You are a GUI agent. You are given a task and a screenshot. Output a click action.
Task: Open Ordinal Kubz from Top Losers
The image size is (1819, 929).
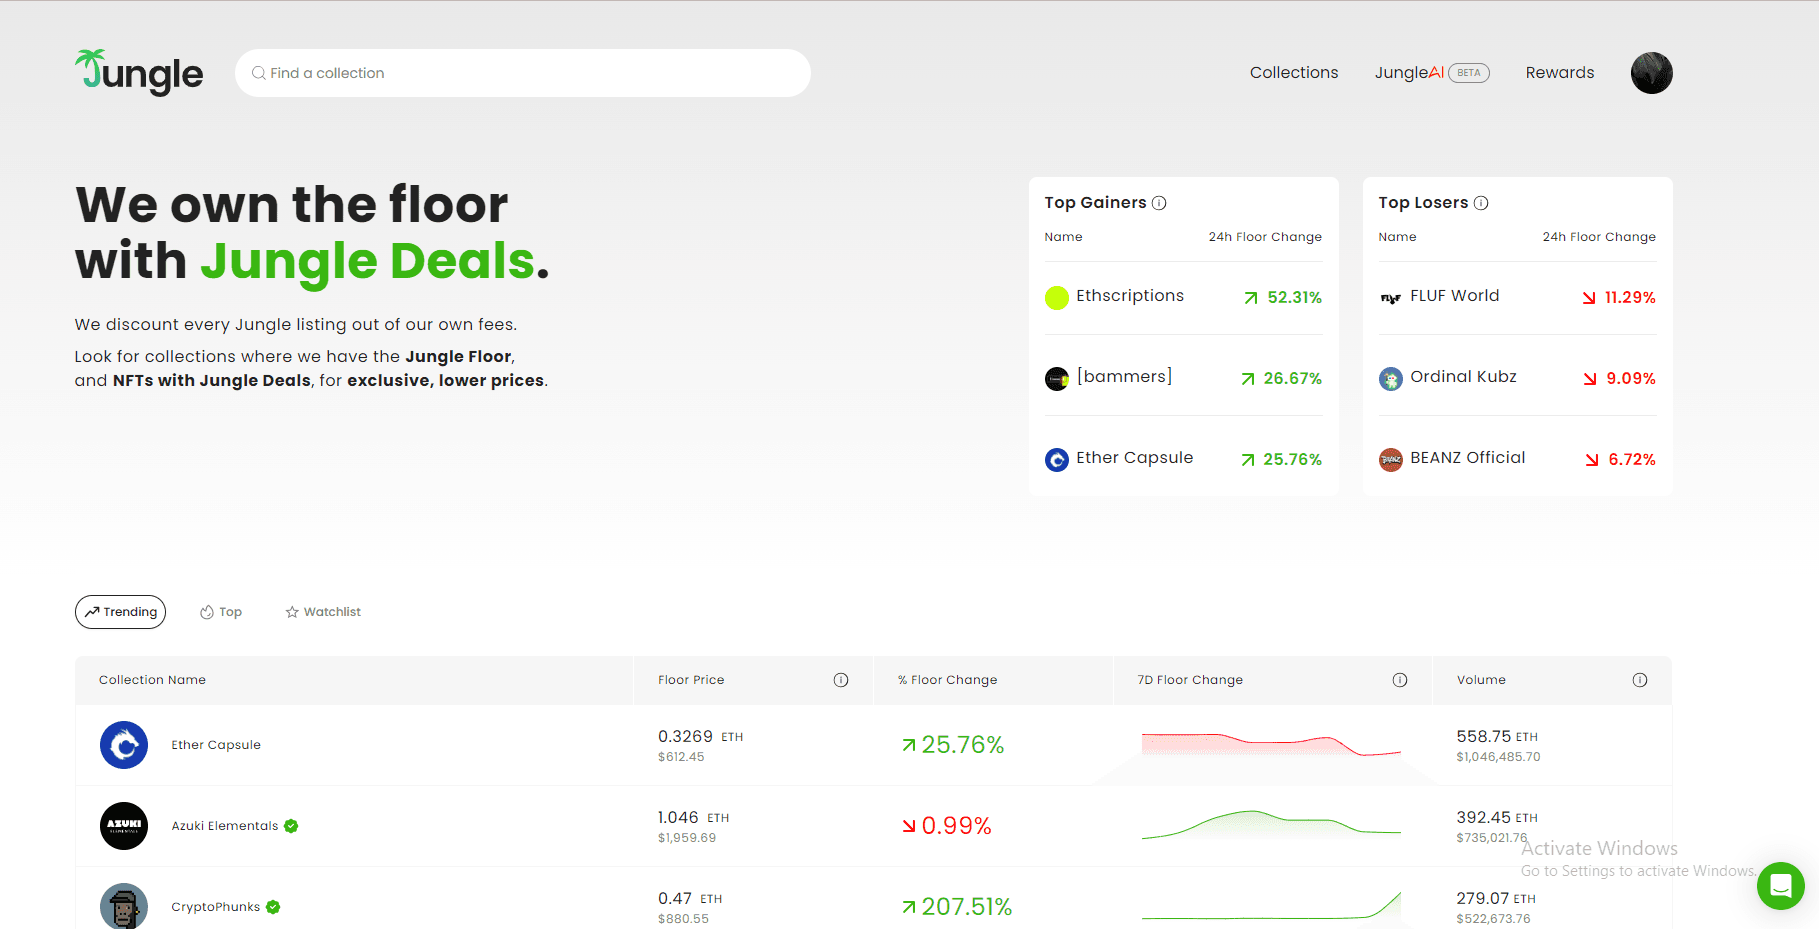(1464, 377)
